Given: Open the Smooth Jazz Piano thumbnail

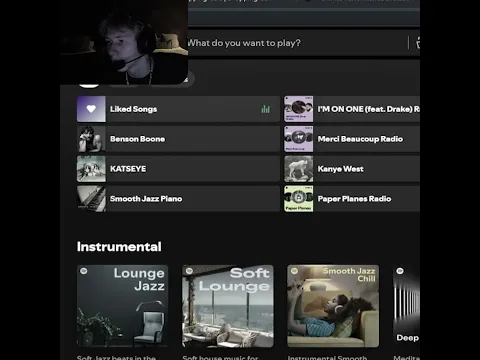Looking at the screenshot, I should click(x=91, y=199).
